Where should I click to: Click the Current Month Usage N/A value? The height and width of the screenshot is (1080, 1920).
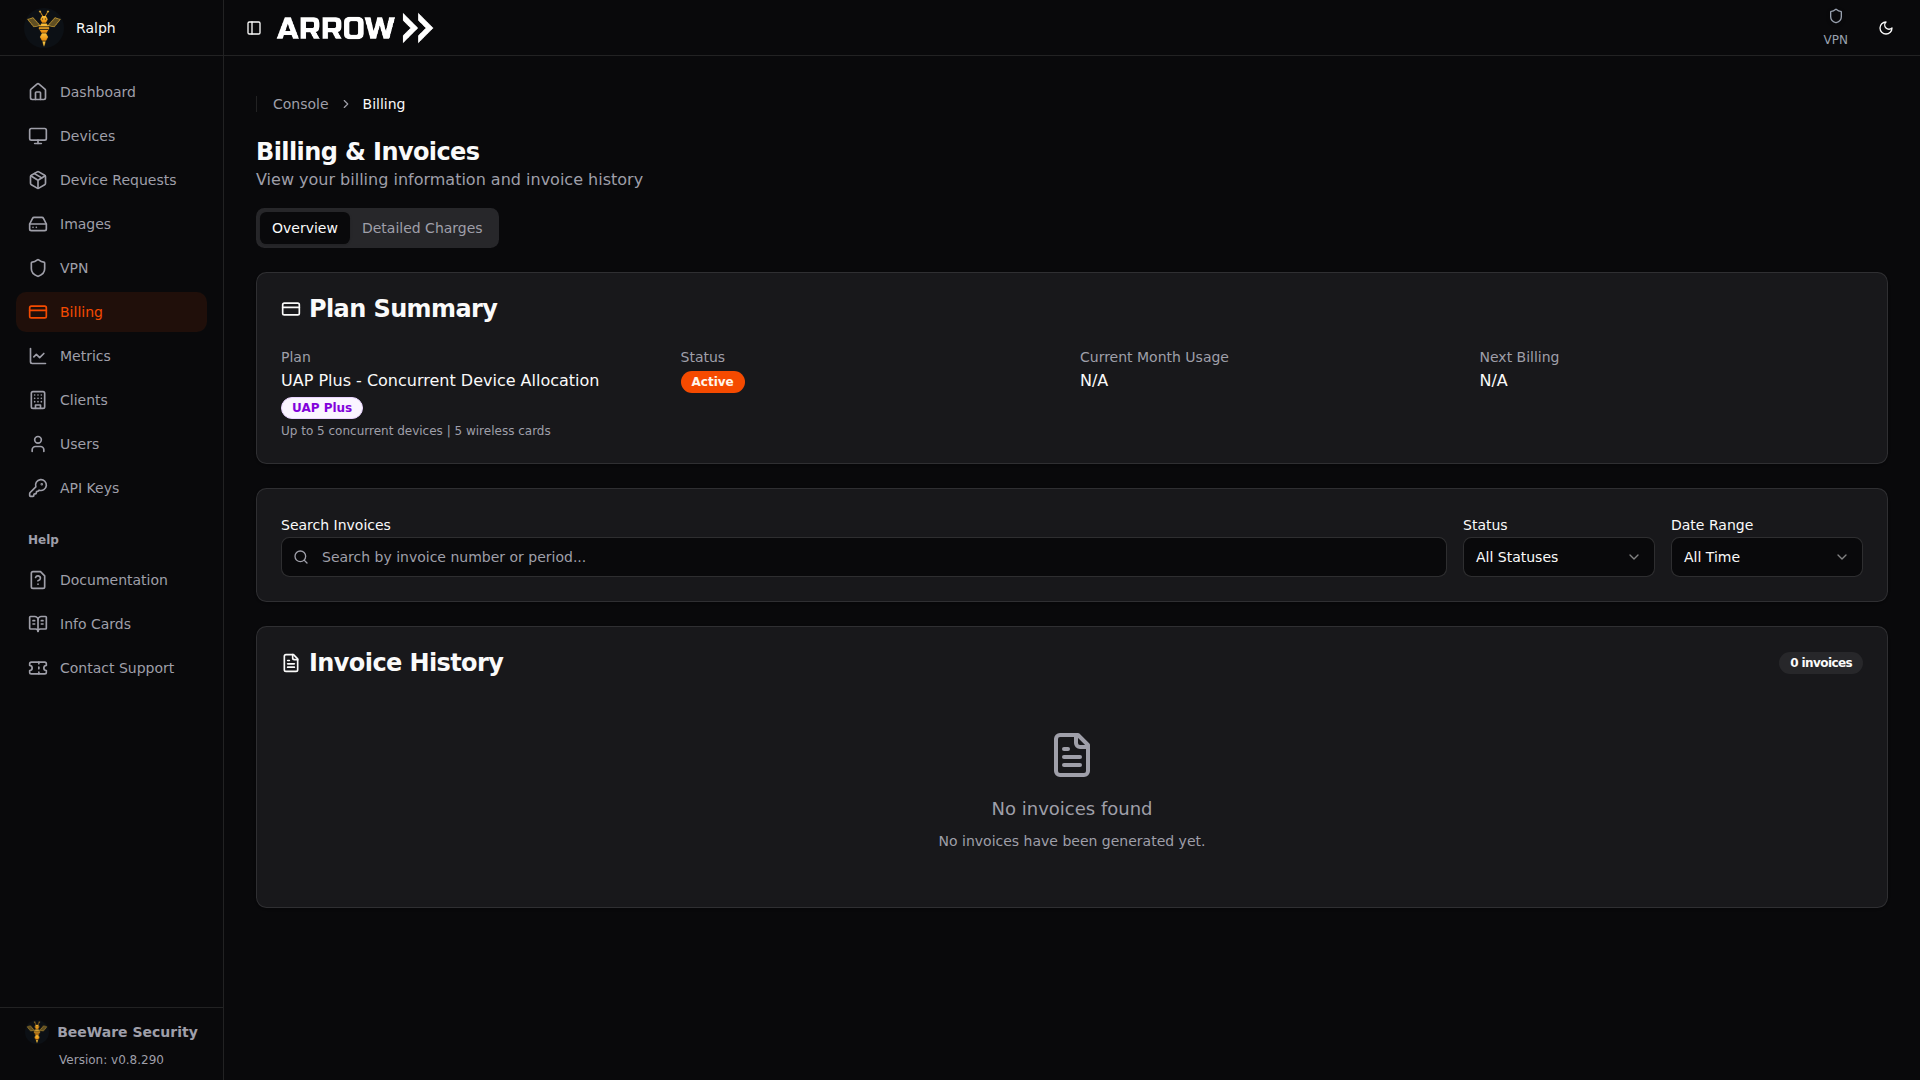pos(1094,381)
